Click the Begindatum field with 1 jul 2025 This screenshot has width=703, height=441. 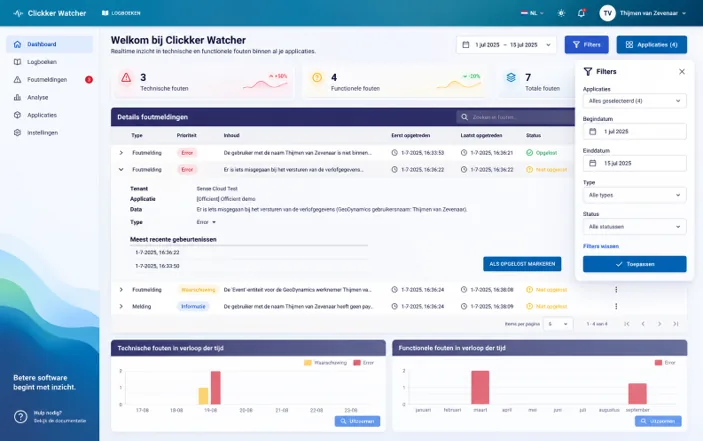pos(634,132)
